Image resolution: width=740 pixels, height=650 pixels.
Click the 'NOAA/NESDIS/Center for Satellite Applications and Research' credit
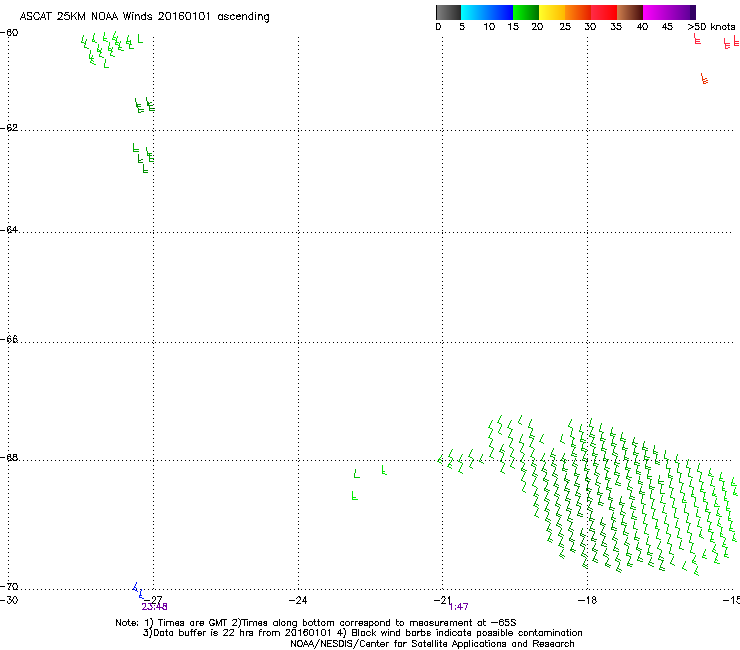coord(432,644)
